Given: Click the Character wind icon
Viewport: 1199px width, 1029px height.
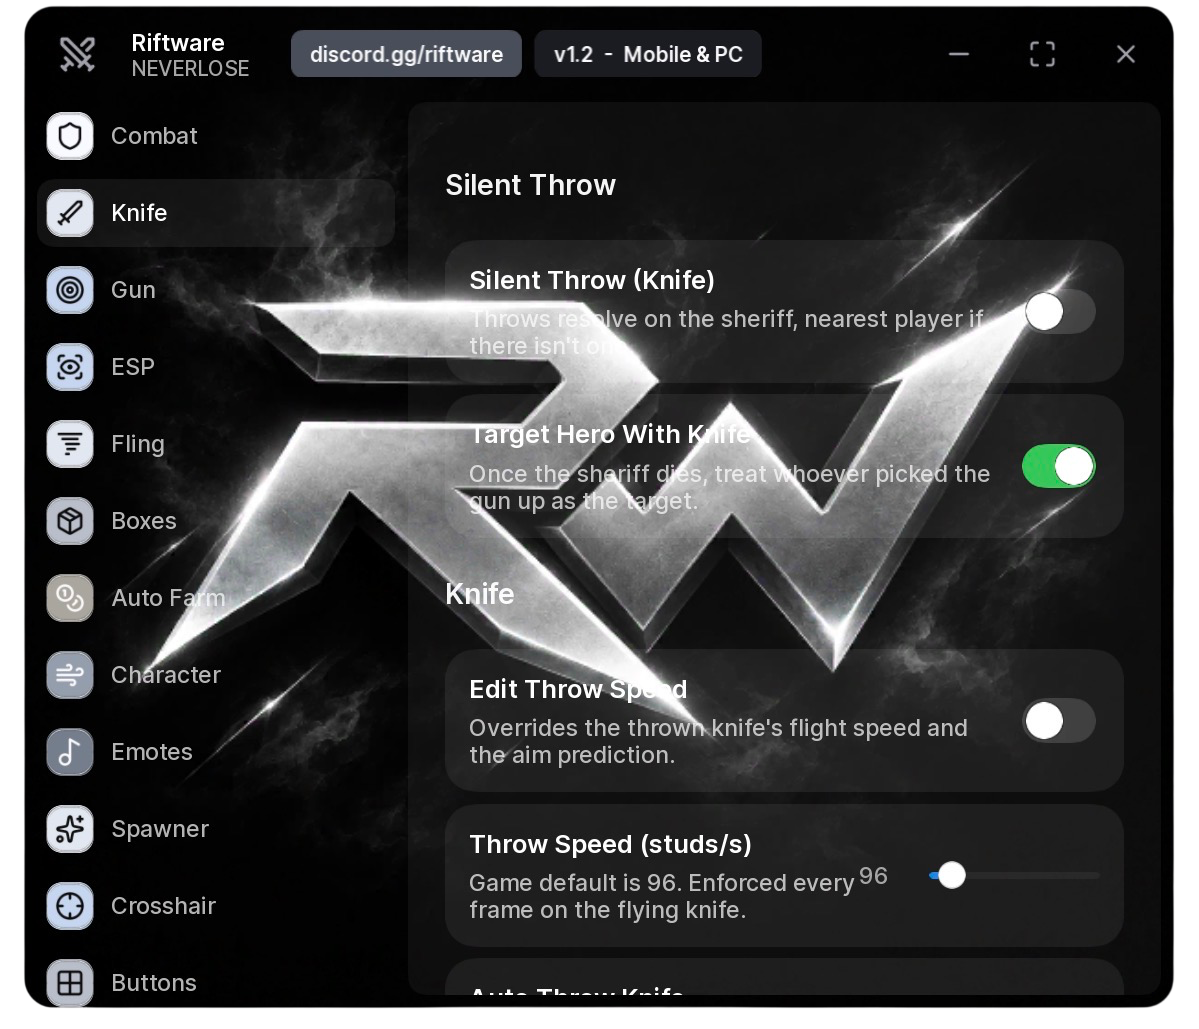Looking at the screenshot, I should [70, 675].
